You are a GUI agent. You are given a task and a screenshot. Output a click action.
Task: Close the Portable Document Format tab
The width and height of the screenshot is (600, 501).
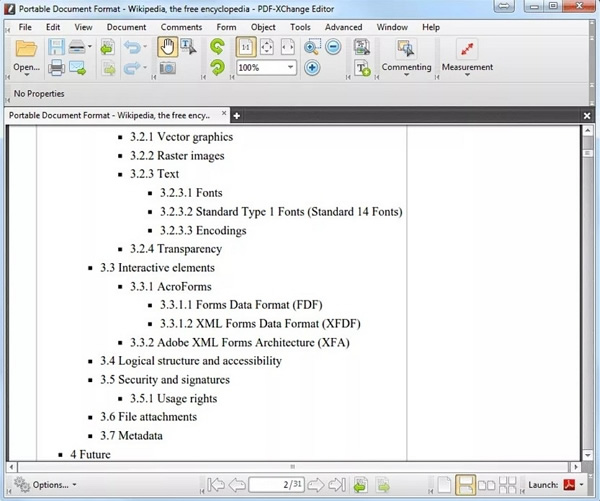pyautogui.click(x=224, y=113)
